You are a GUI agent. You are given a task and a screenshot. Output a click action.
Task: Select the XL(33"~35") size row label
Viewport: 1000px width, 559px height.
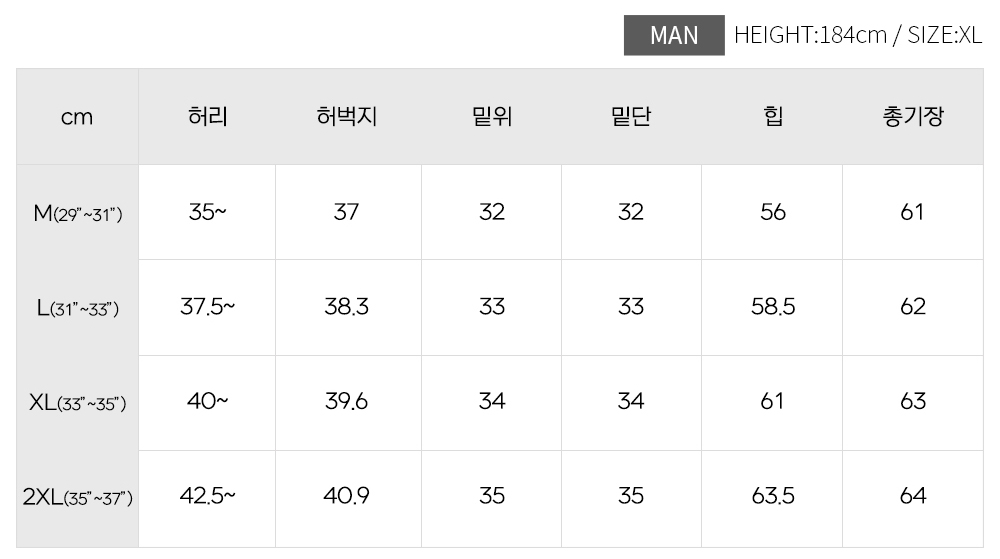click(x=77, y=403)
